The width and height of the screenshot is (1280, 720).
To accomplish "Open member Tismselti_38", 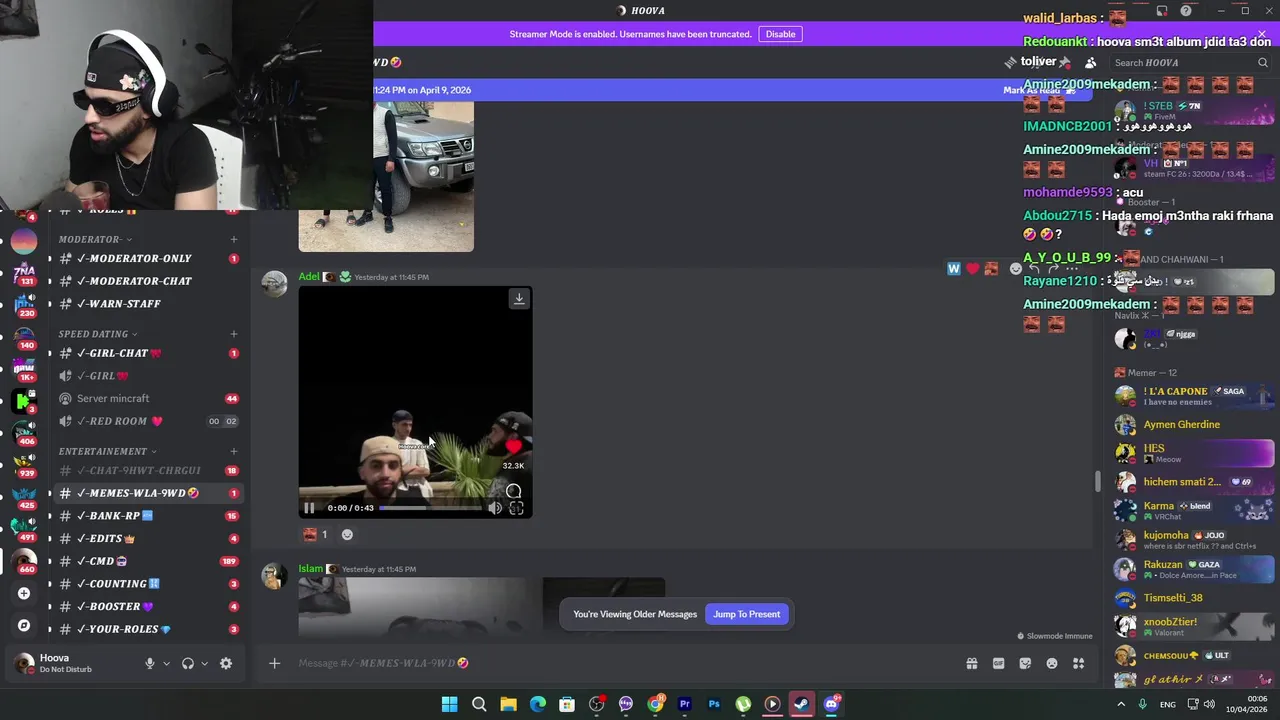I will (1195, 598).
